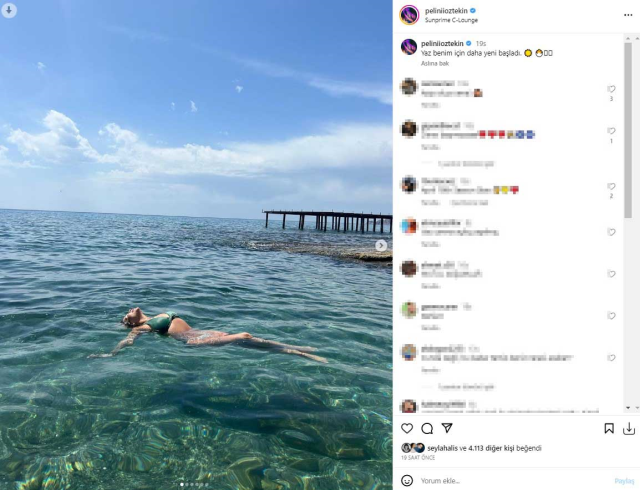Go to the next photo in the carousel

point(381,245)
